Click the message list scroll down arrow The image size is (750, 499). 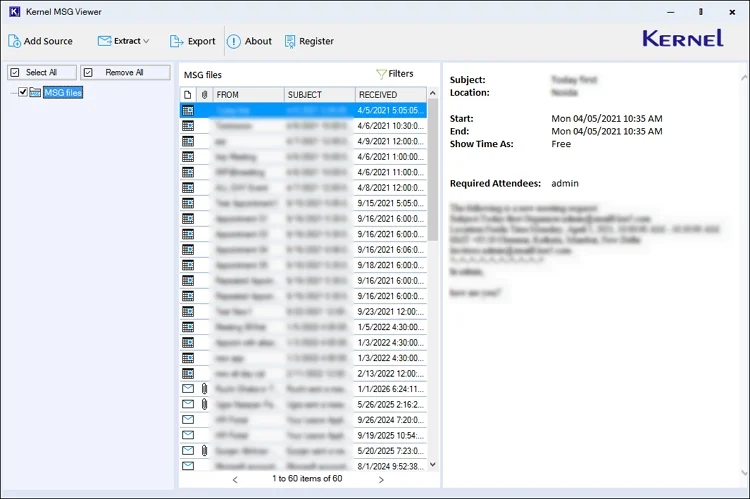432,465
